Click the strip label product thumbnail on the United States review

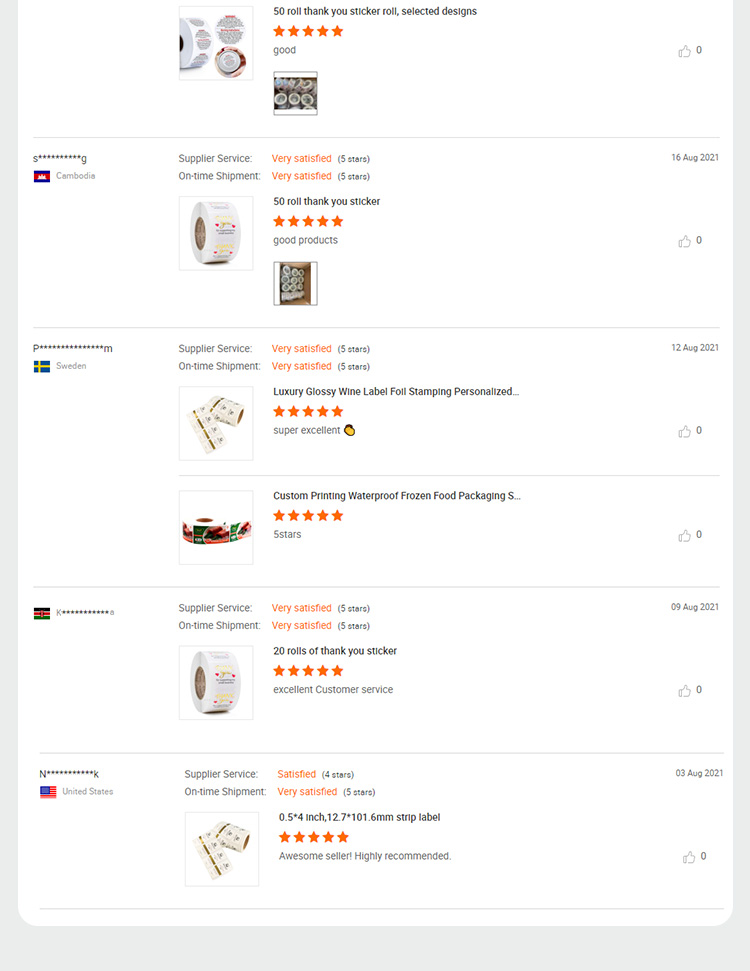click(x=221, y=849)
